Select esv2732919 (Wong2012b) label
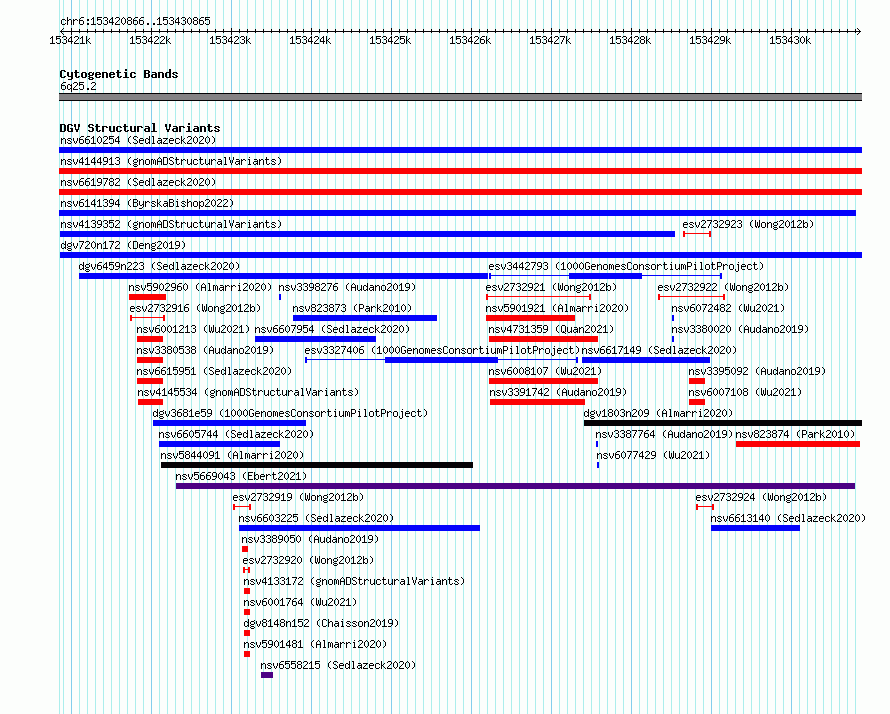Image resolution: width=890 pixels, height=714 pixels. click(298, 497)
